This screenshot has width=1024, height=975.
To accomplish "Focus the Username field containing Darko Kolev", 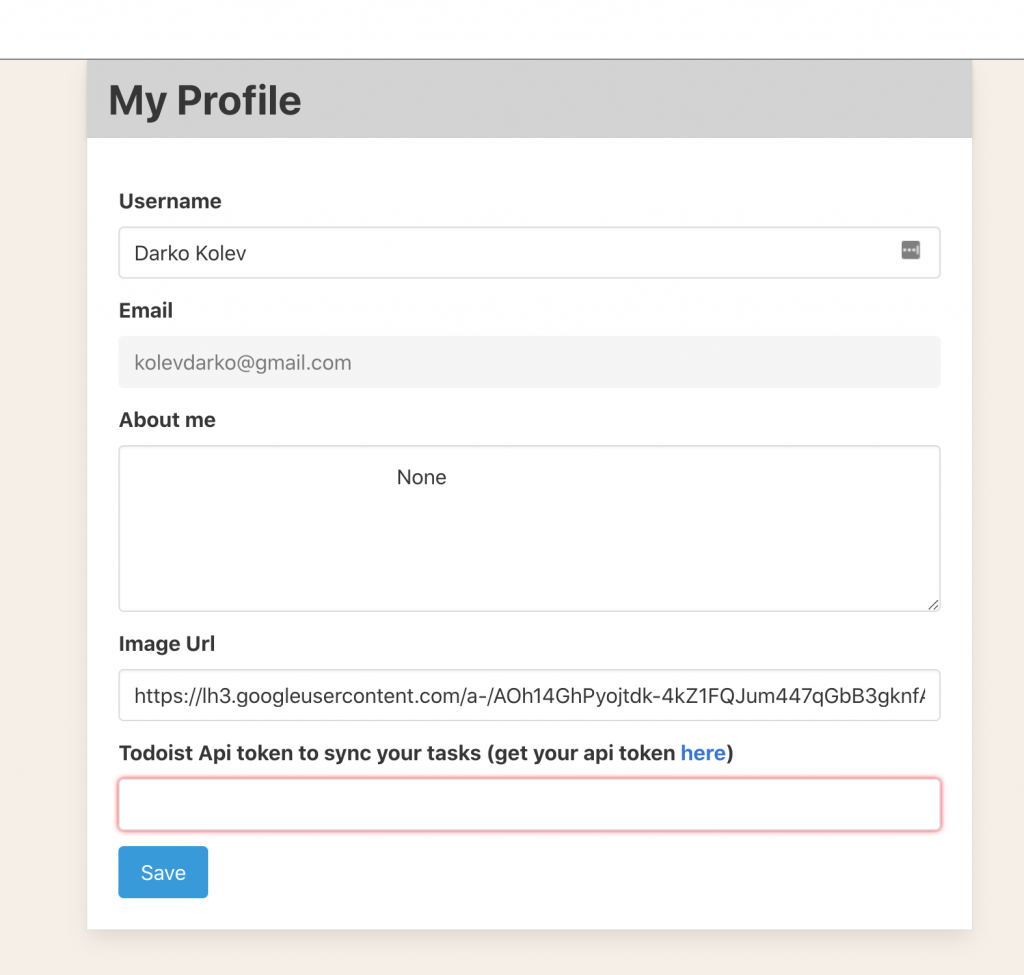I will tap(529, 253).
